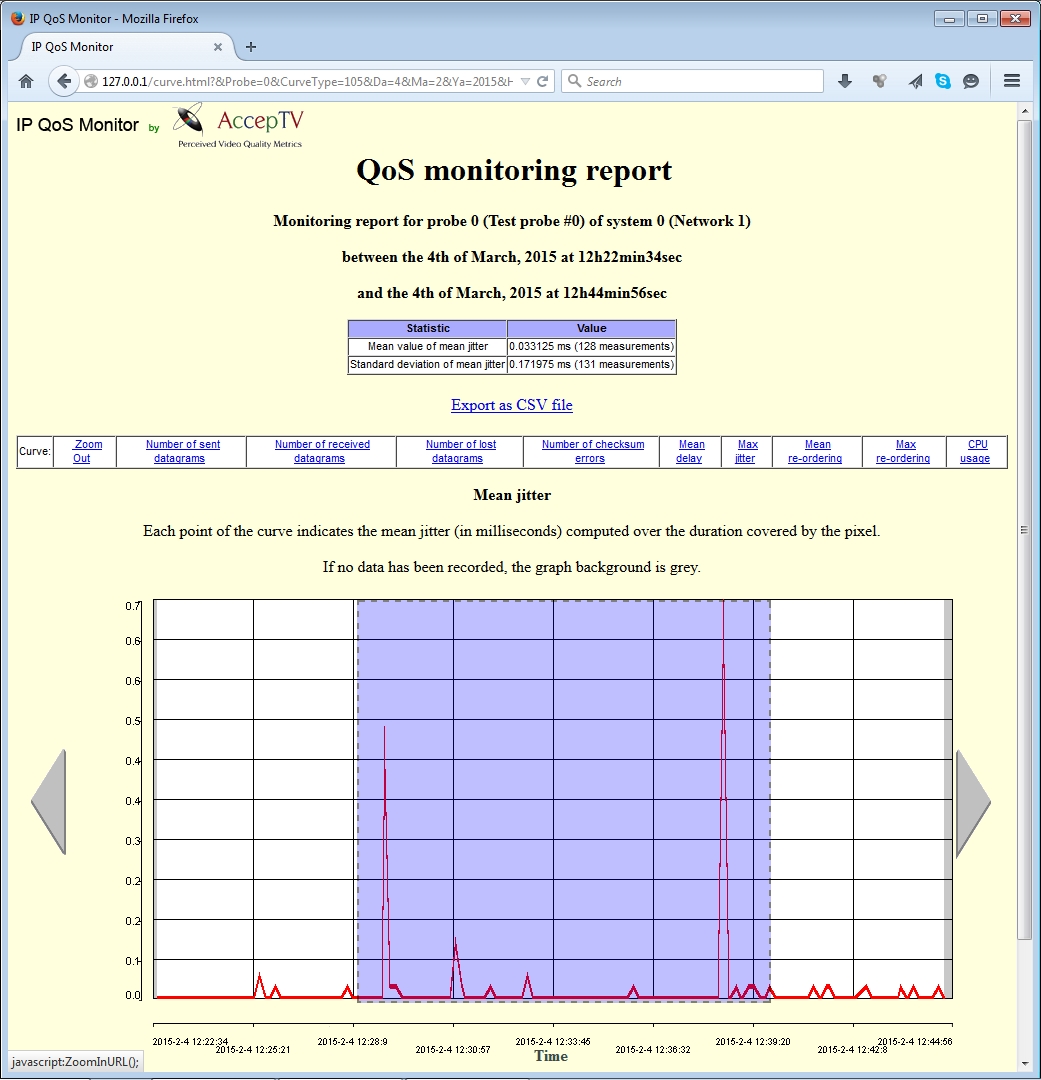Switch to the CPU usage curve
Image resolution: width=1041 pixels, height=1080 pixels.
pyautogui.click(x=976, y=452)
